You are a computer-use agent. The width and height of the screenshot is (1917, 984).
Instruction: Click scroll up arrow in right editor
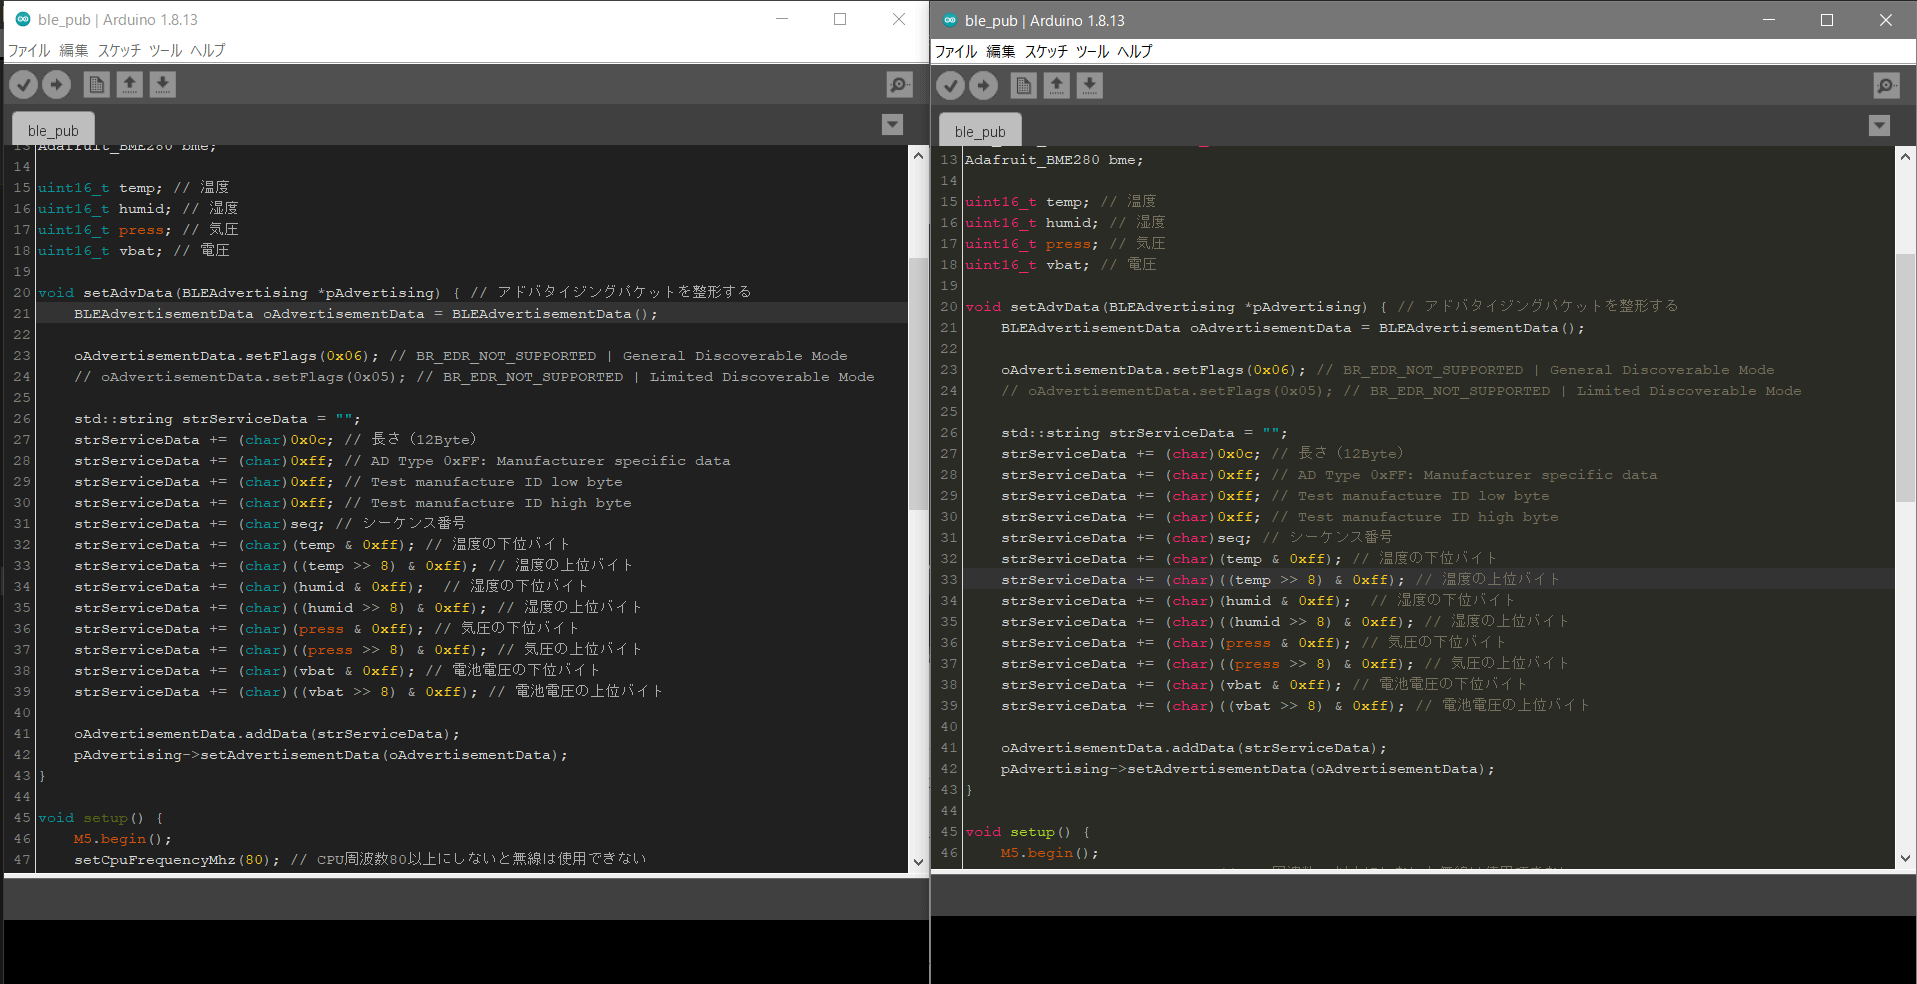coord(1905,157)
